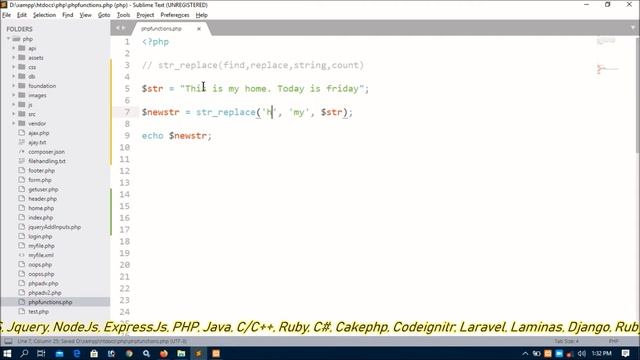
Task: Launch Microsoft Edge from the taskbar
Action: click(x=76, y=353)
